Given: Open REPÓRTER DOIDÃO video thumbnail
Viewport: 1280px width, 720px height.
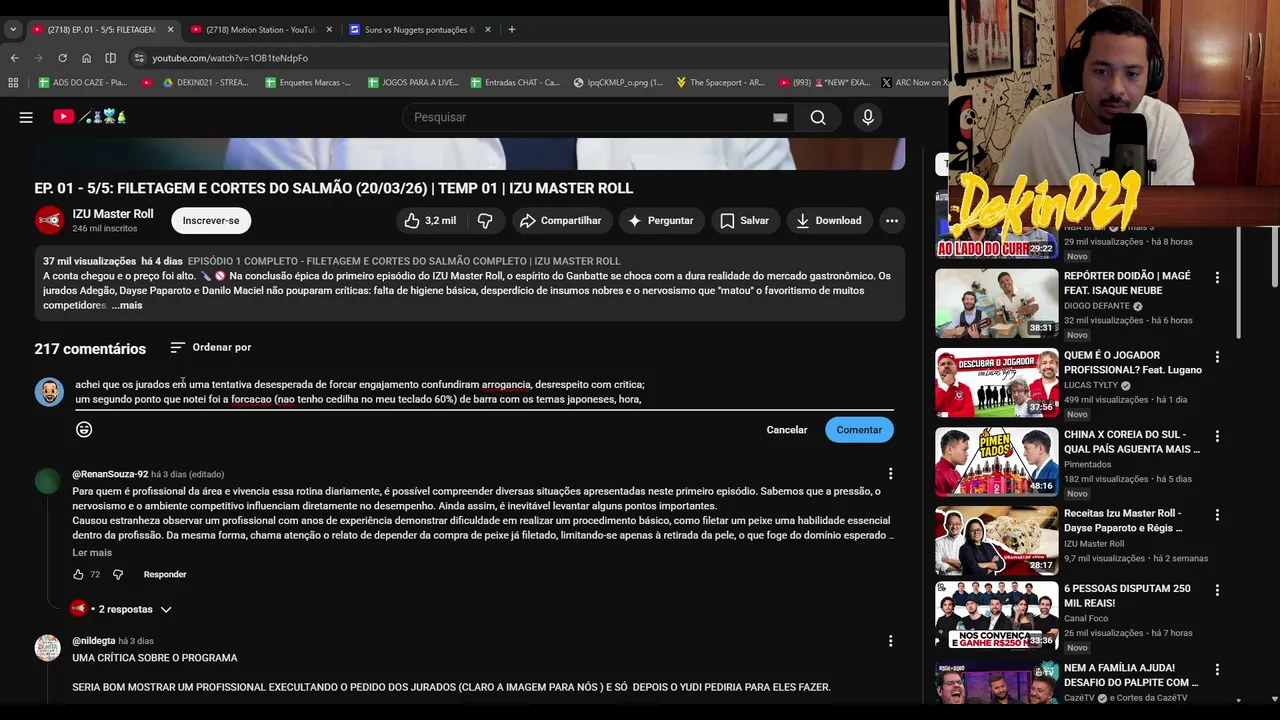Looking at the screenshot, I should (996, 303).
